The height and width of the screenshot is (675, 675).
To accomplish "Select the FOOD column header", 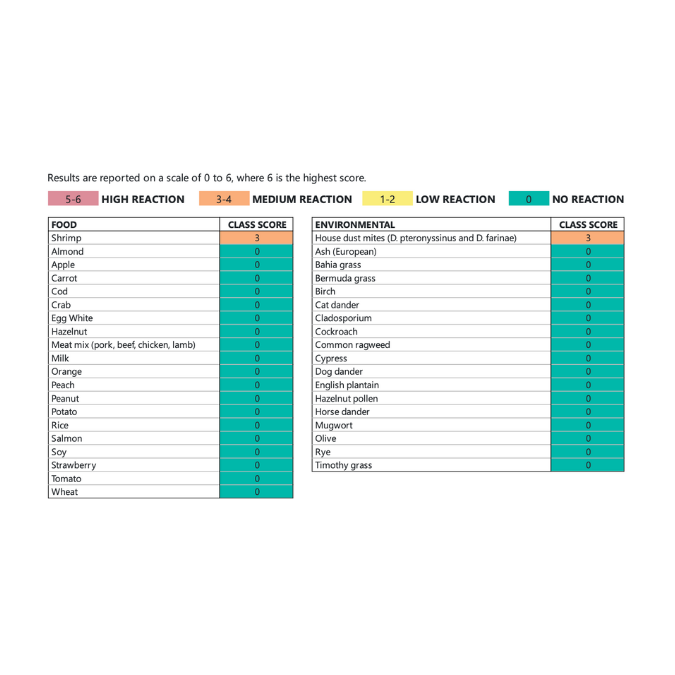I will 64,225.
